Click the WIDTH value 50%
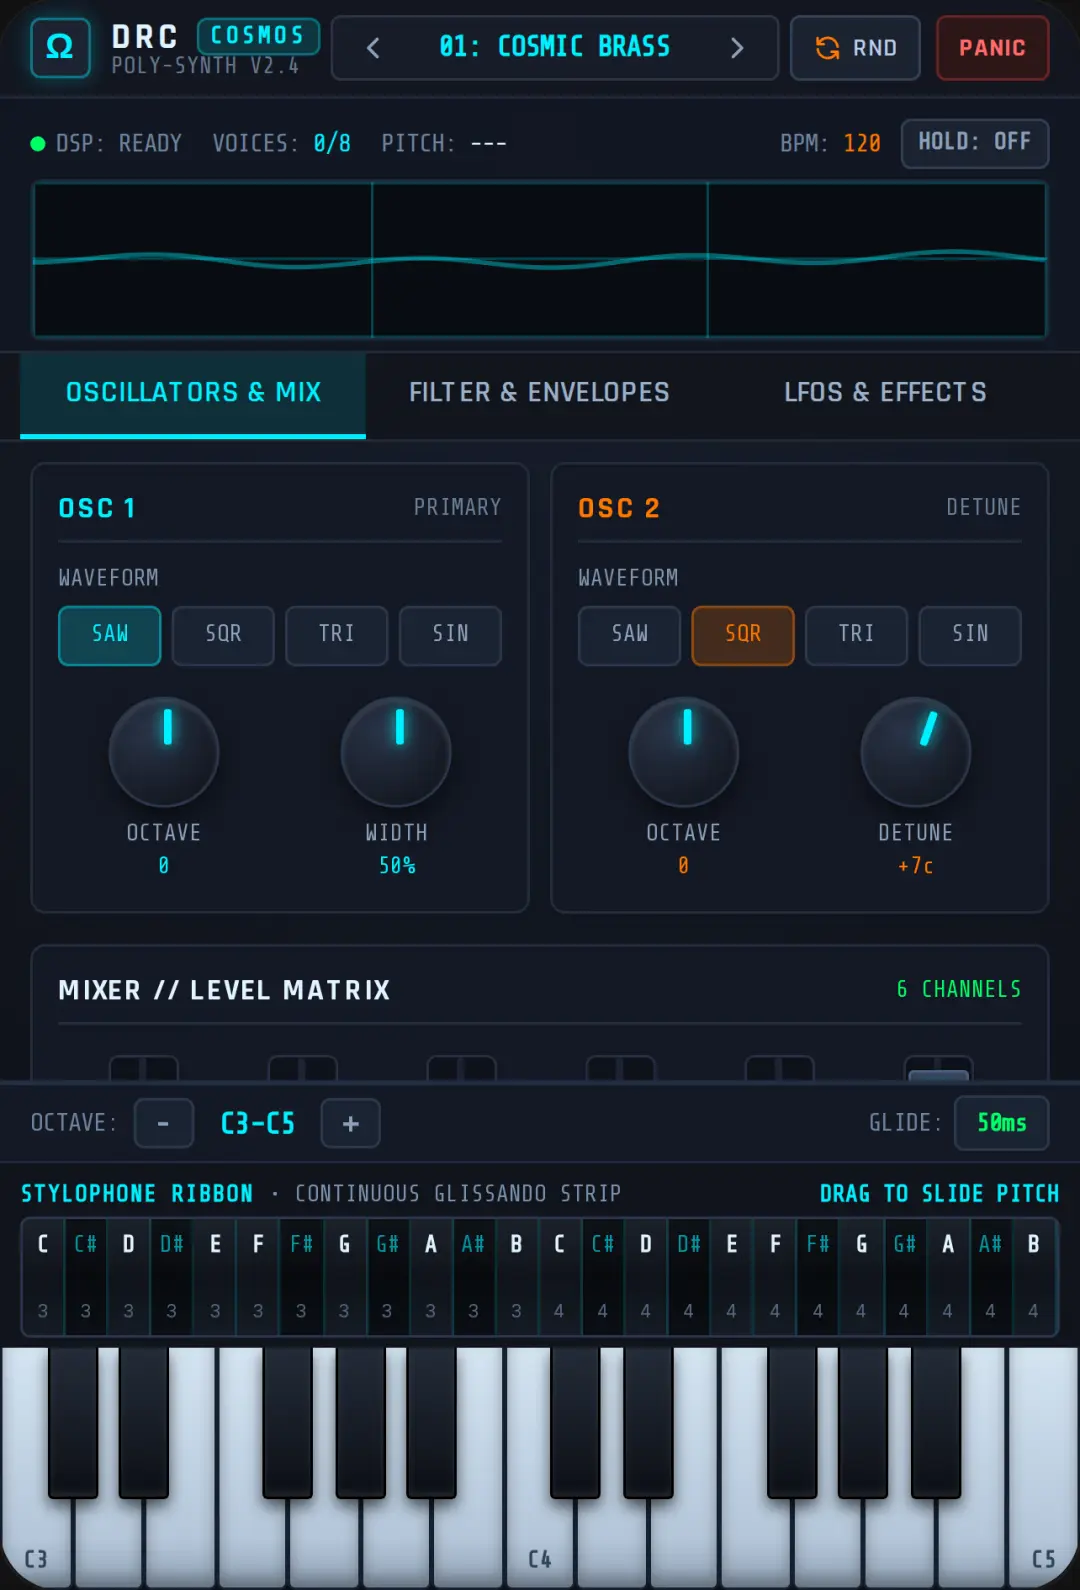 tap(397, 866)
